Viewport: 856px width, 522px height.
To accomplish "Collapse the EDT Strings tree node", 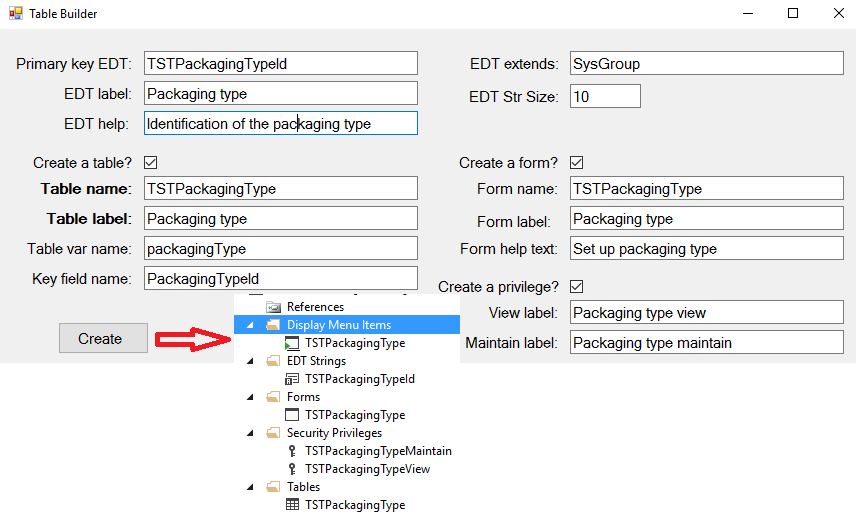I will (x=251, y=361).
